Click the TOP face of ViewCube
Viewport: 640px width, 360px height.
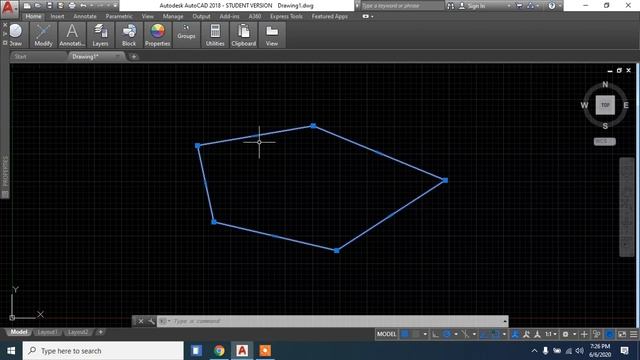point(605,105)
